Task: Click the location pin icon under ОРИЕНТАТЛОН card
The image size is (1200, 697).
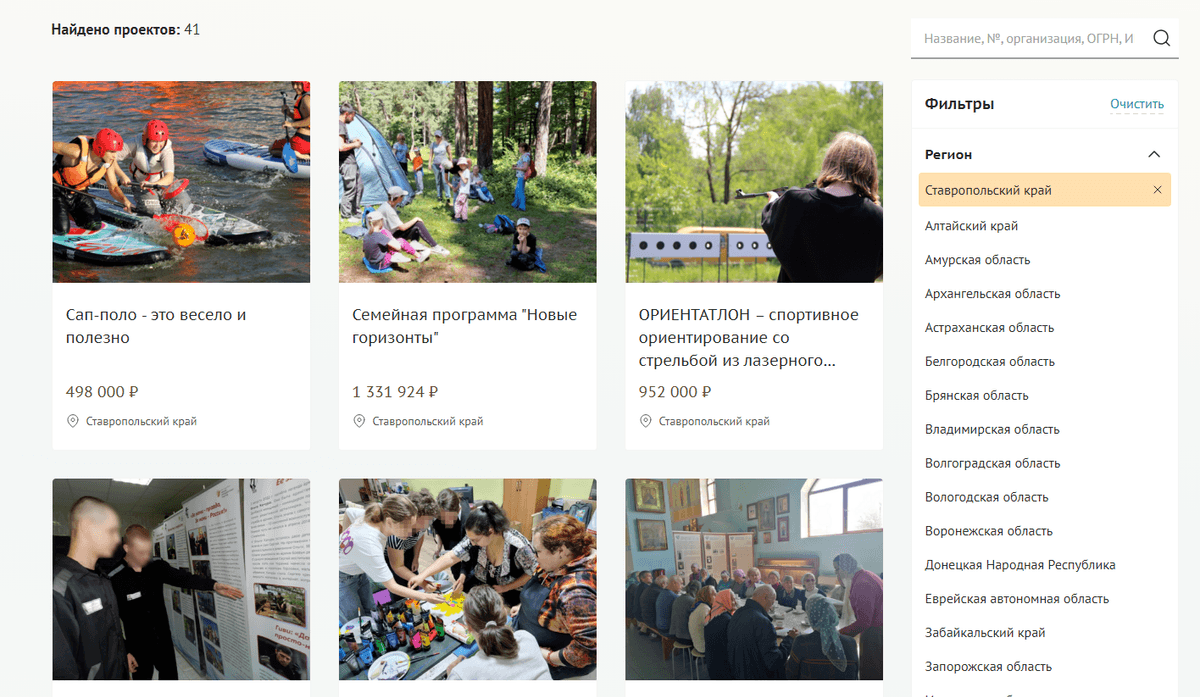Action: 645,421
